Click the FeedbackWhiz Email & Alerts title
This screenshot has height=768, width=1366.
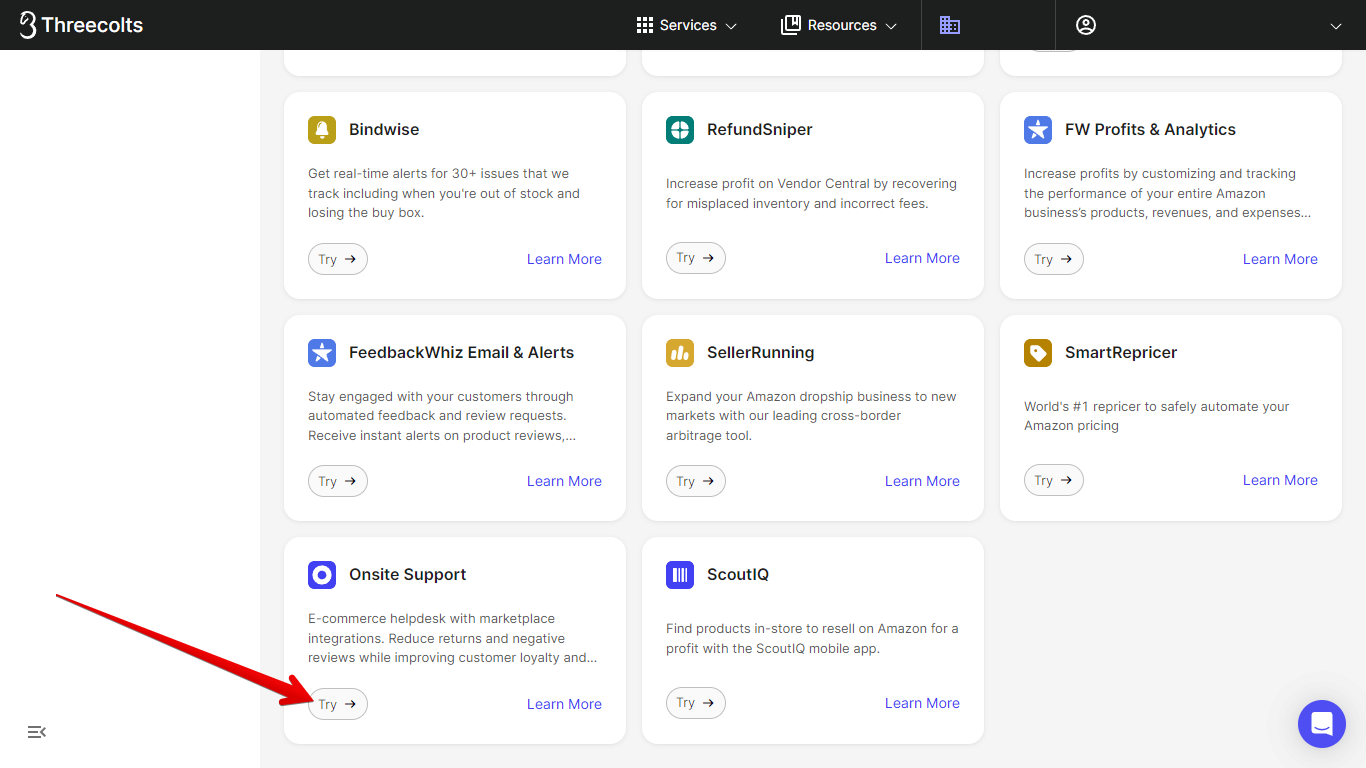[x=461, y=353]
